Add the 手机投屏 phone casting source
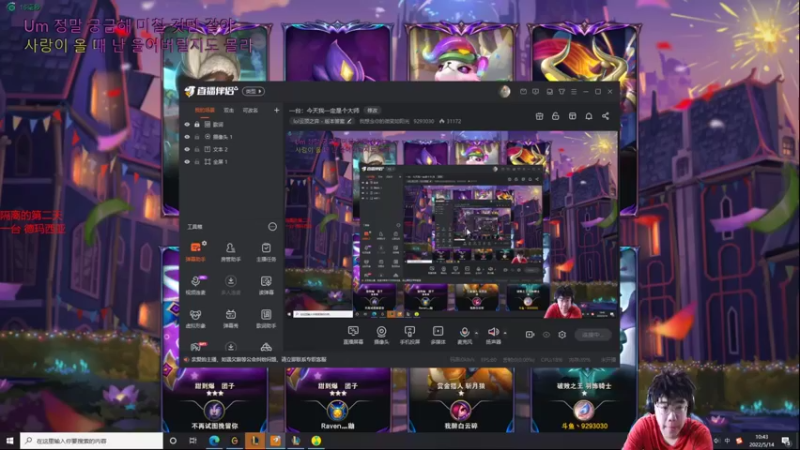The width and height of the screenshot is (800, 450). 410,335
